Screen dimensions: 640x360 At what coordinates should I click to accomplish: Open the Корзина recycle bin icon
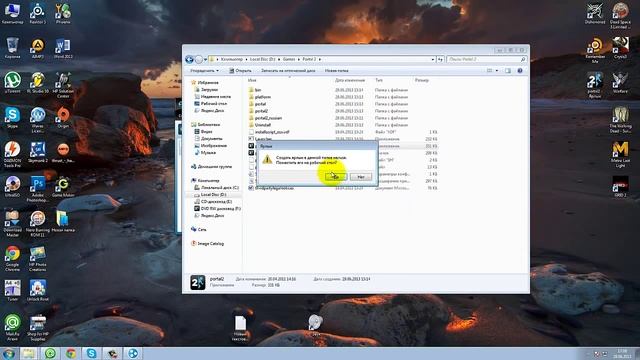click(12, 48)
